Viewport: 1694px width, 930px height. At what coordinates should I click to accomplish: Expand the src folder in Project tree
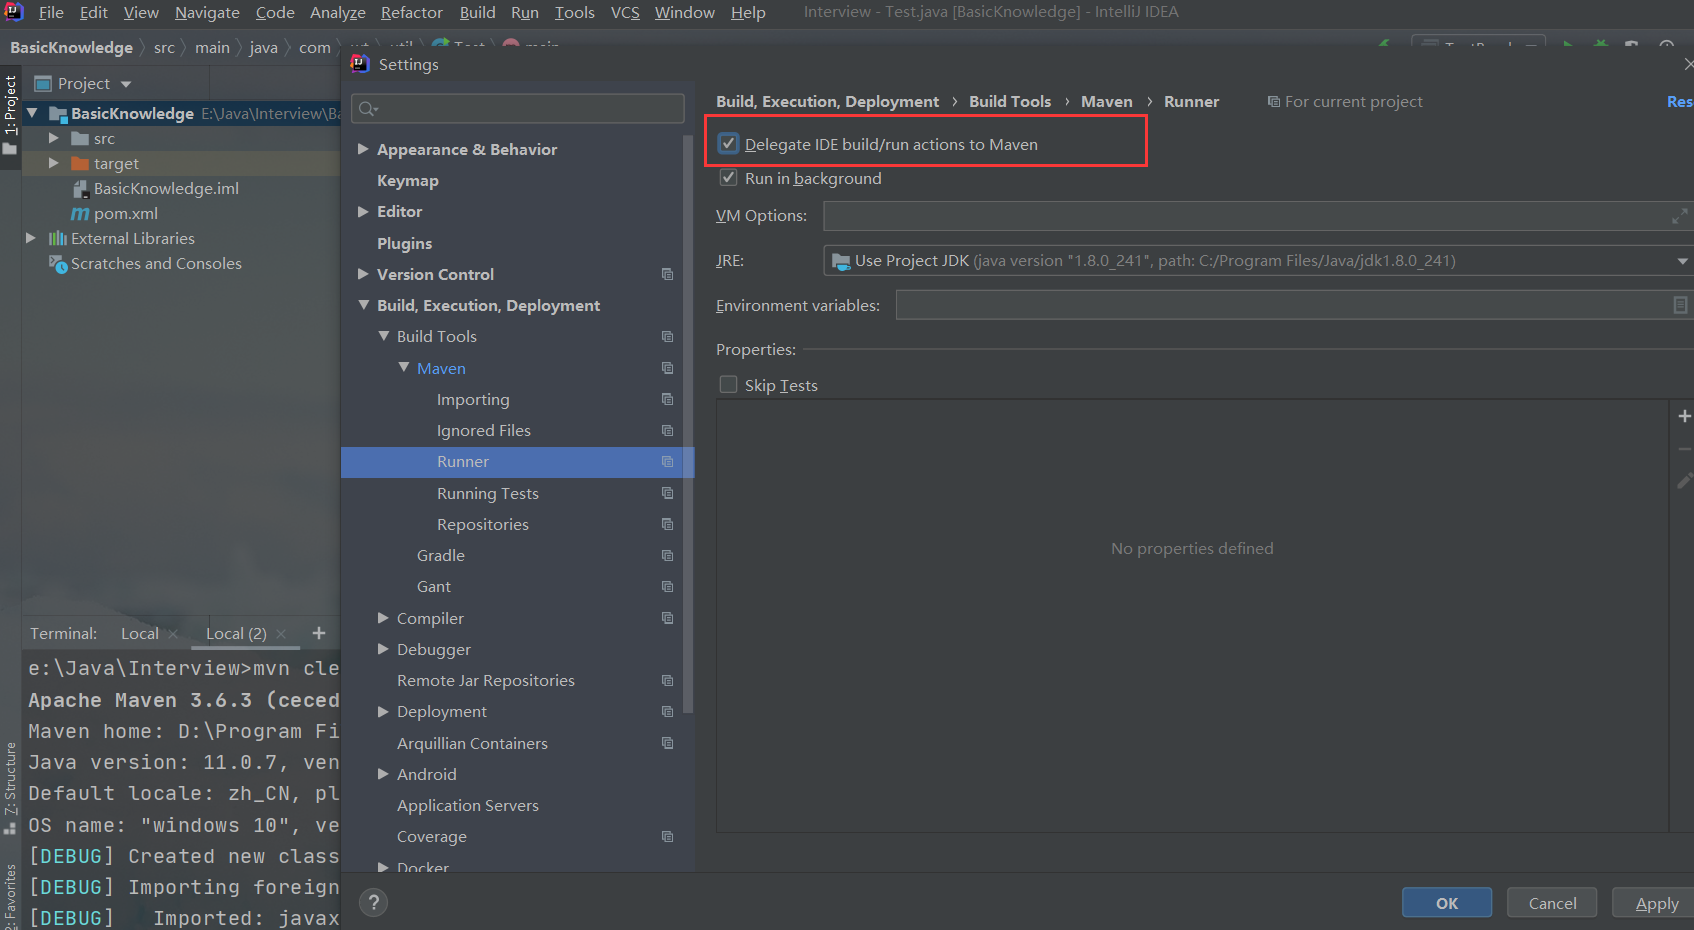click(54, 138)
